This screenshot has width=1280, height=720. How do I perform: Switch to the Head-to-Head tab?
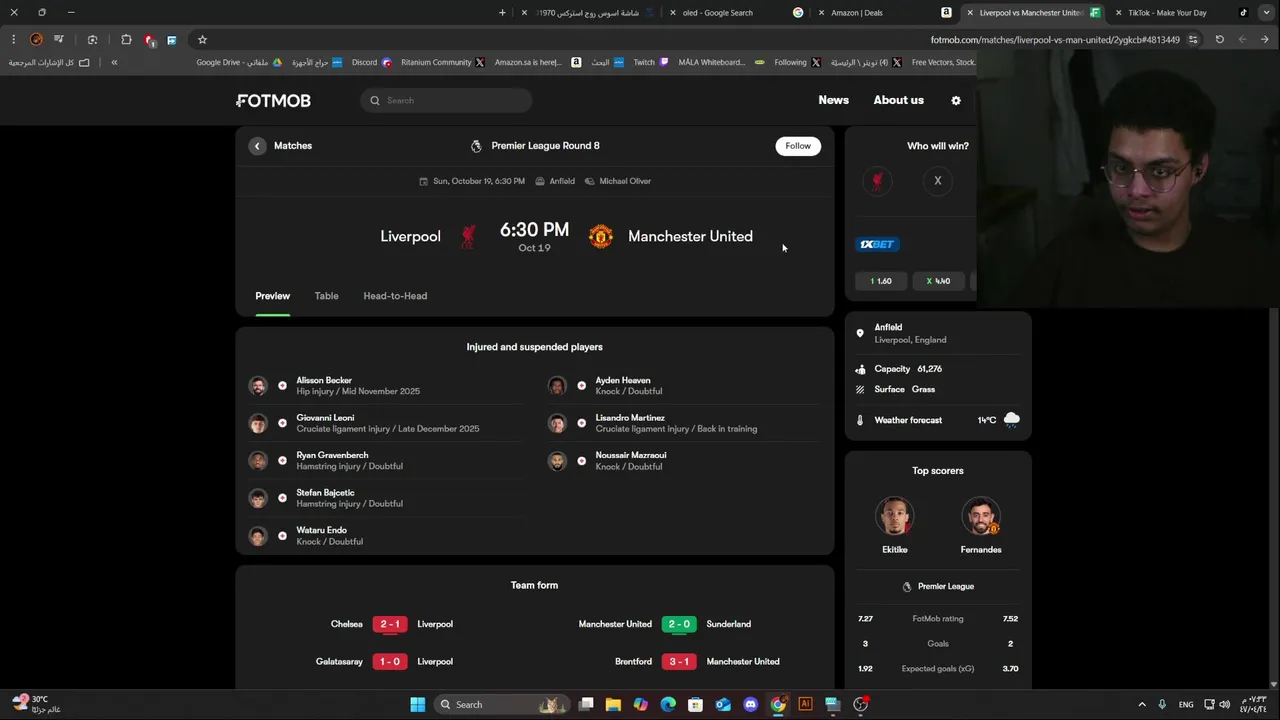click(x=395, y=296)
